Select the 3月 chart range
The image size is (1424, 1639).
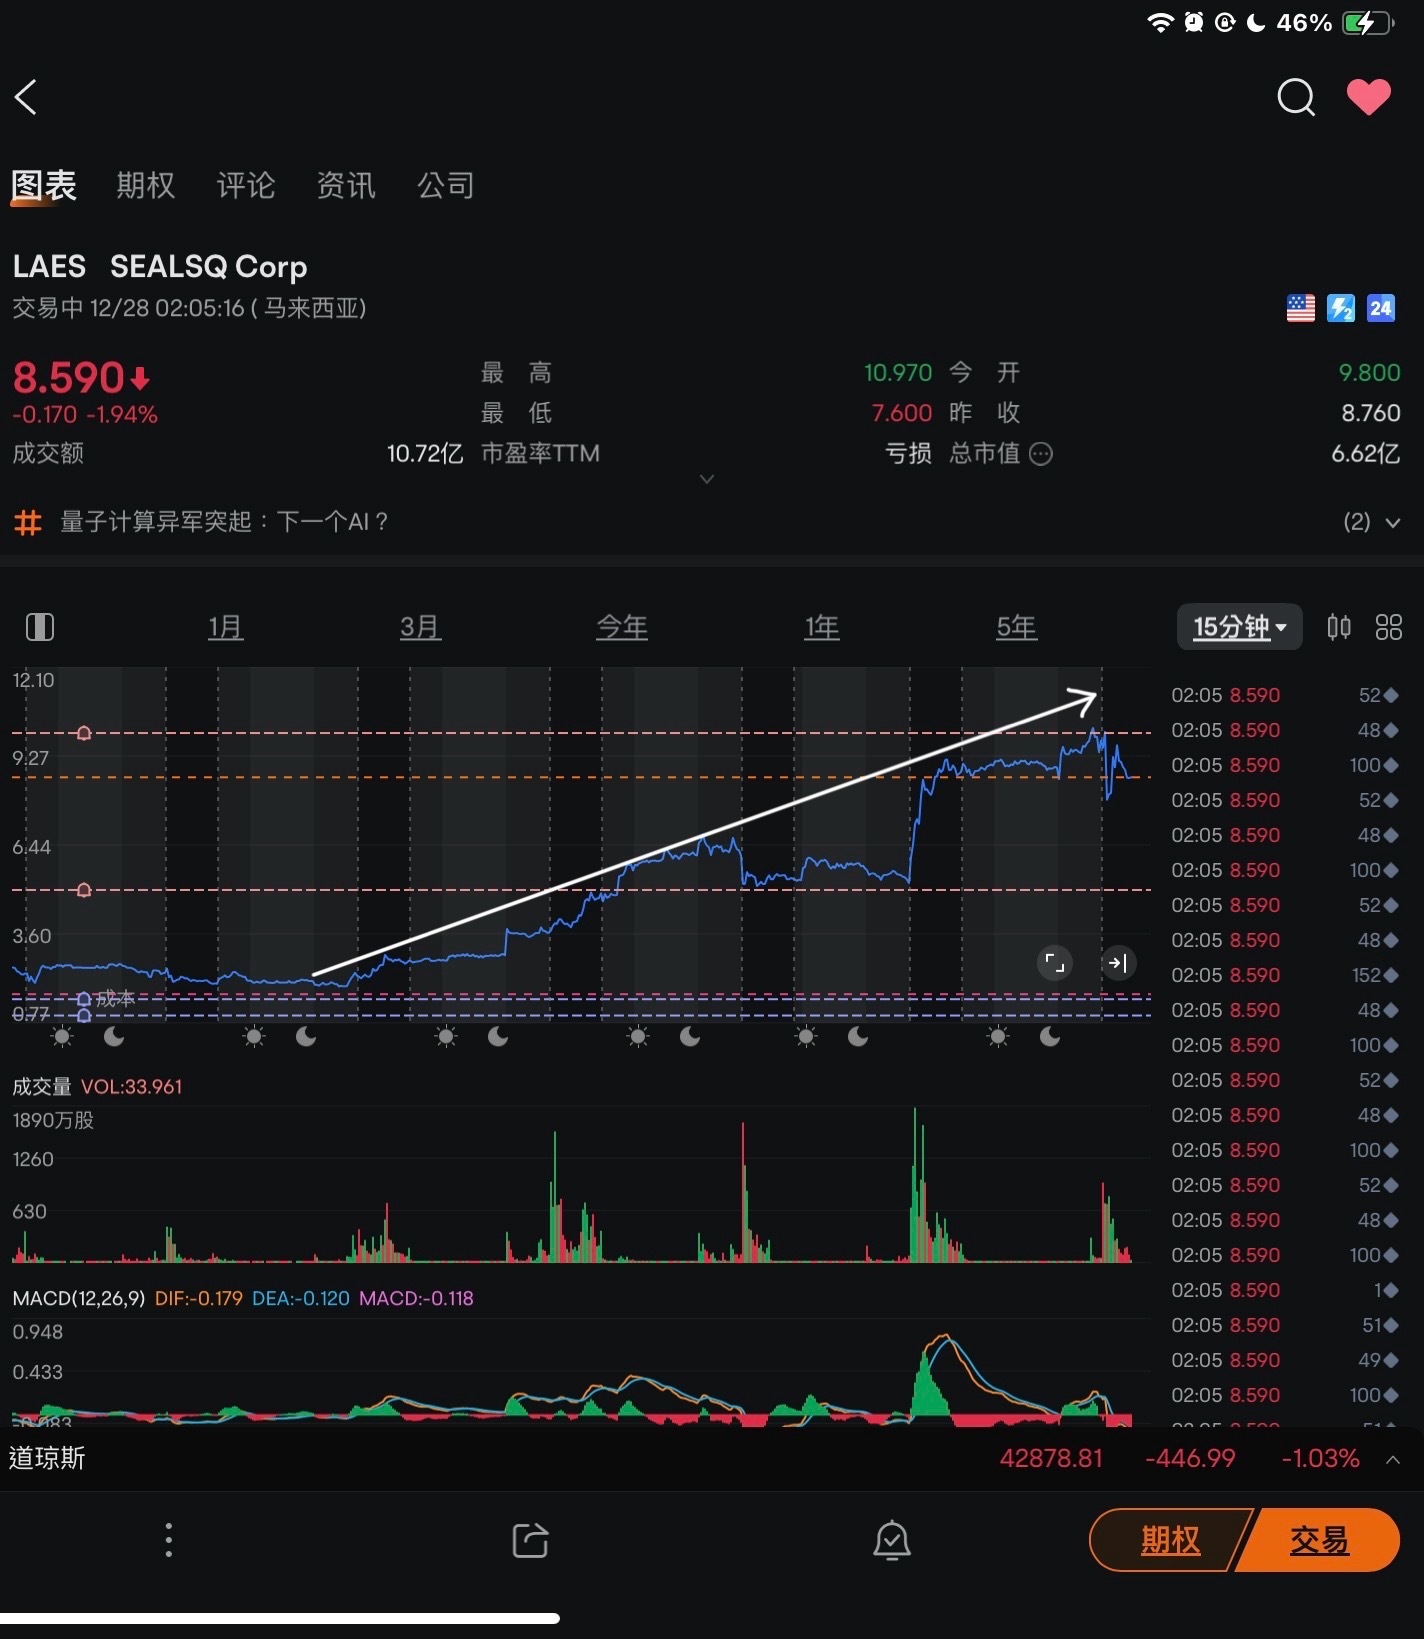point(420,627)
